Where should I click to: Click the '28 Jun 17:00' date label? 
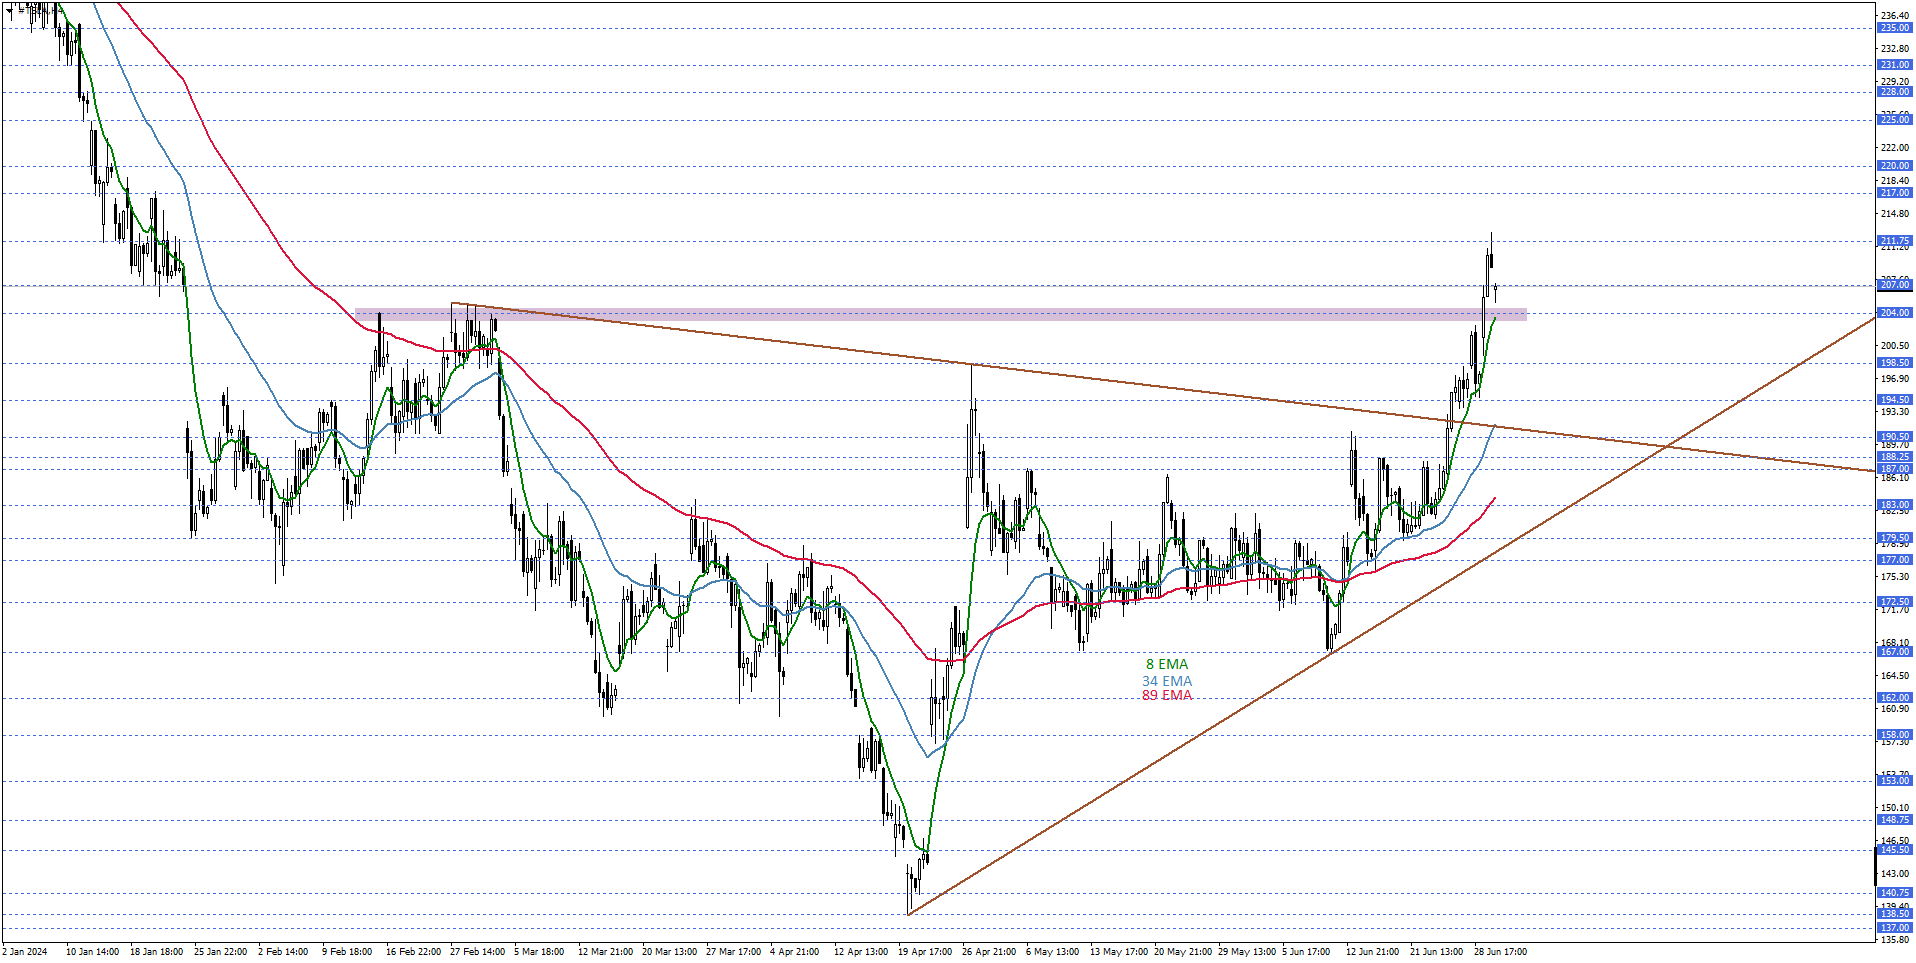coord(1500,952)
